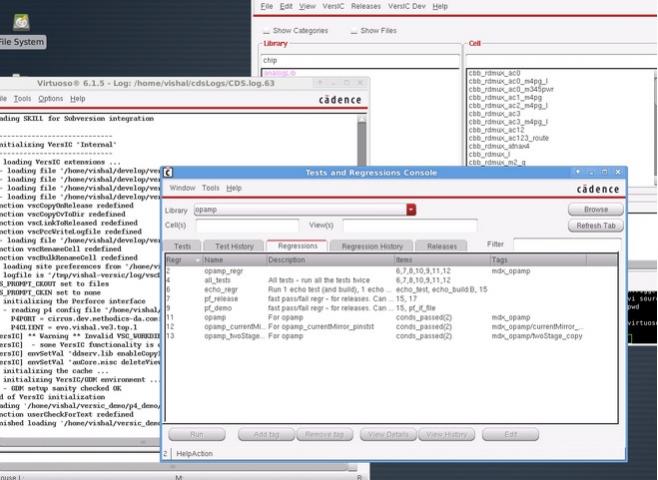The width and height of the screenshot is (658, 480).
Task: Click the Add tag button
Action: 266,435
